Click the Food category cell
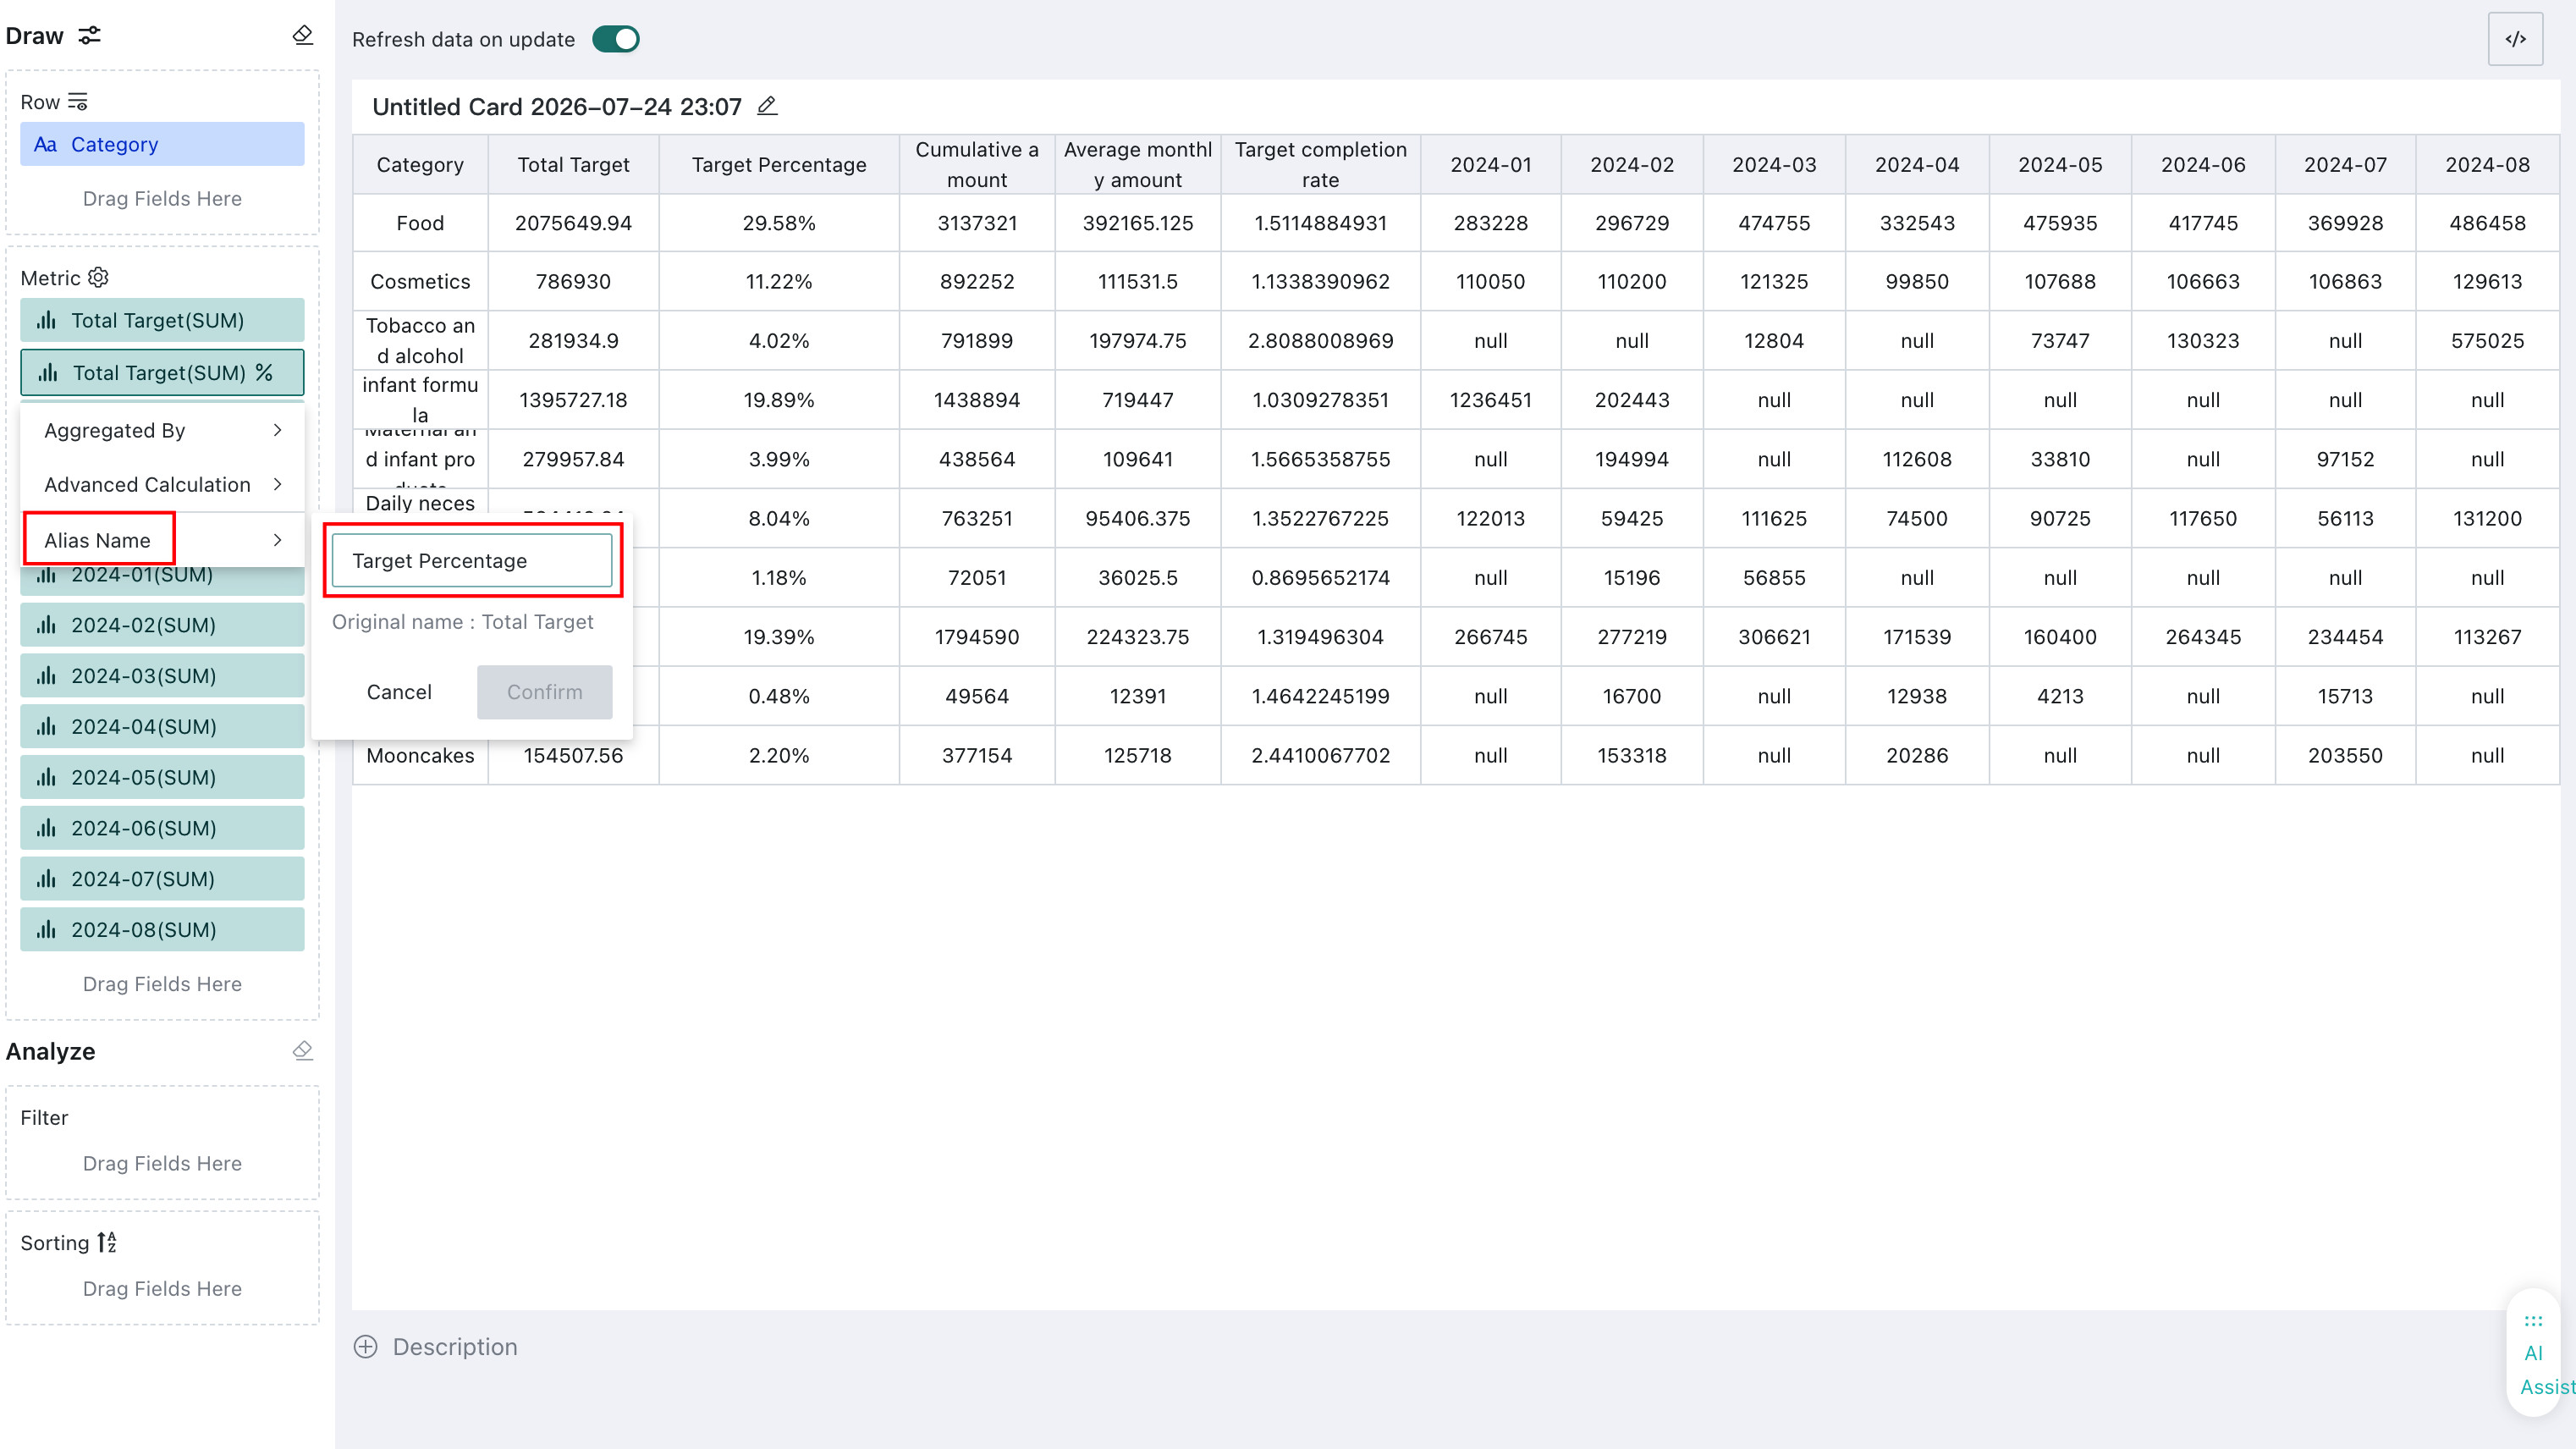The height and width of the screenshot is (1449, 2576). coord(420,223)
